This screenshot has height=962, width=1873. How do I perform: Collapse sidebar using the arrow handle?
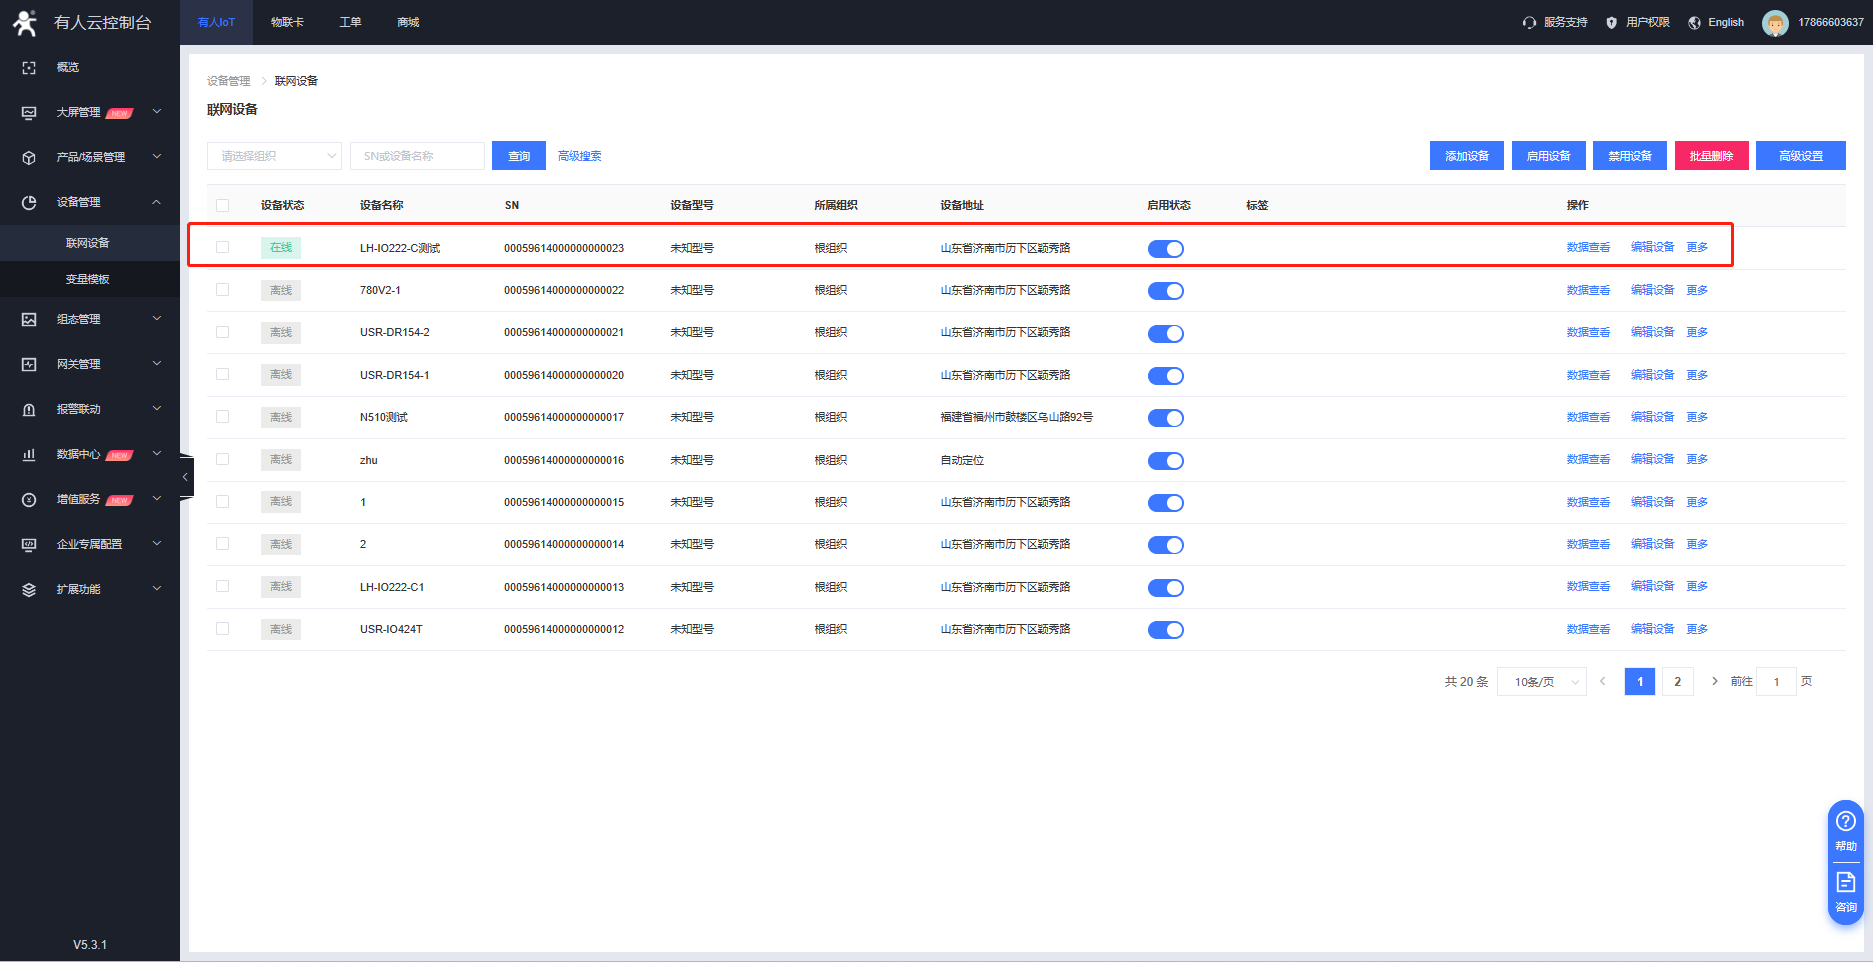tap(185, 477)
